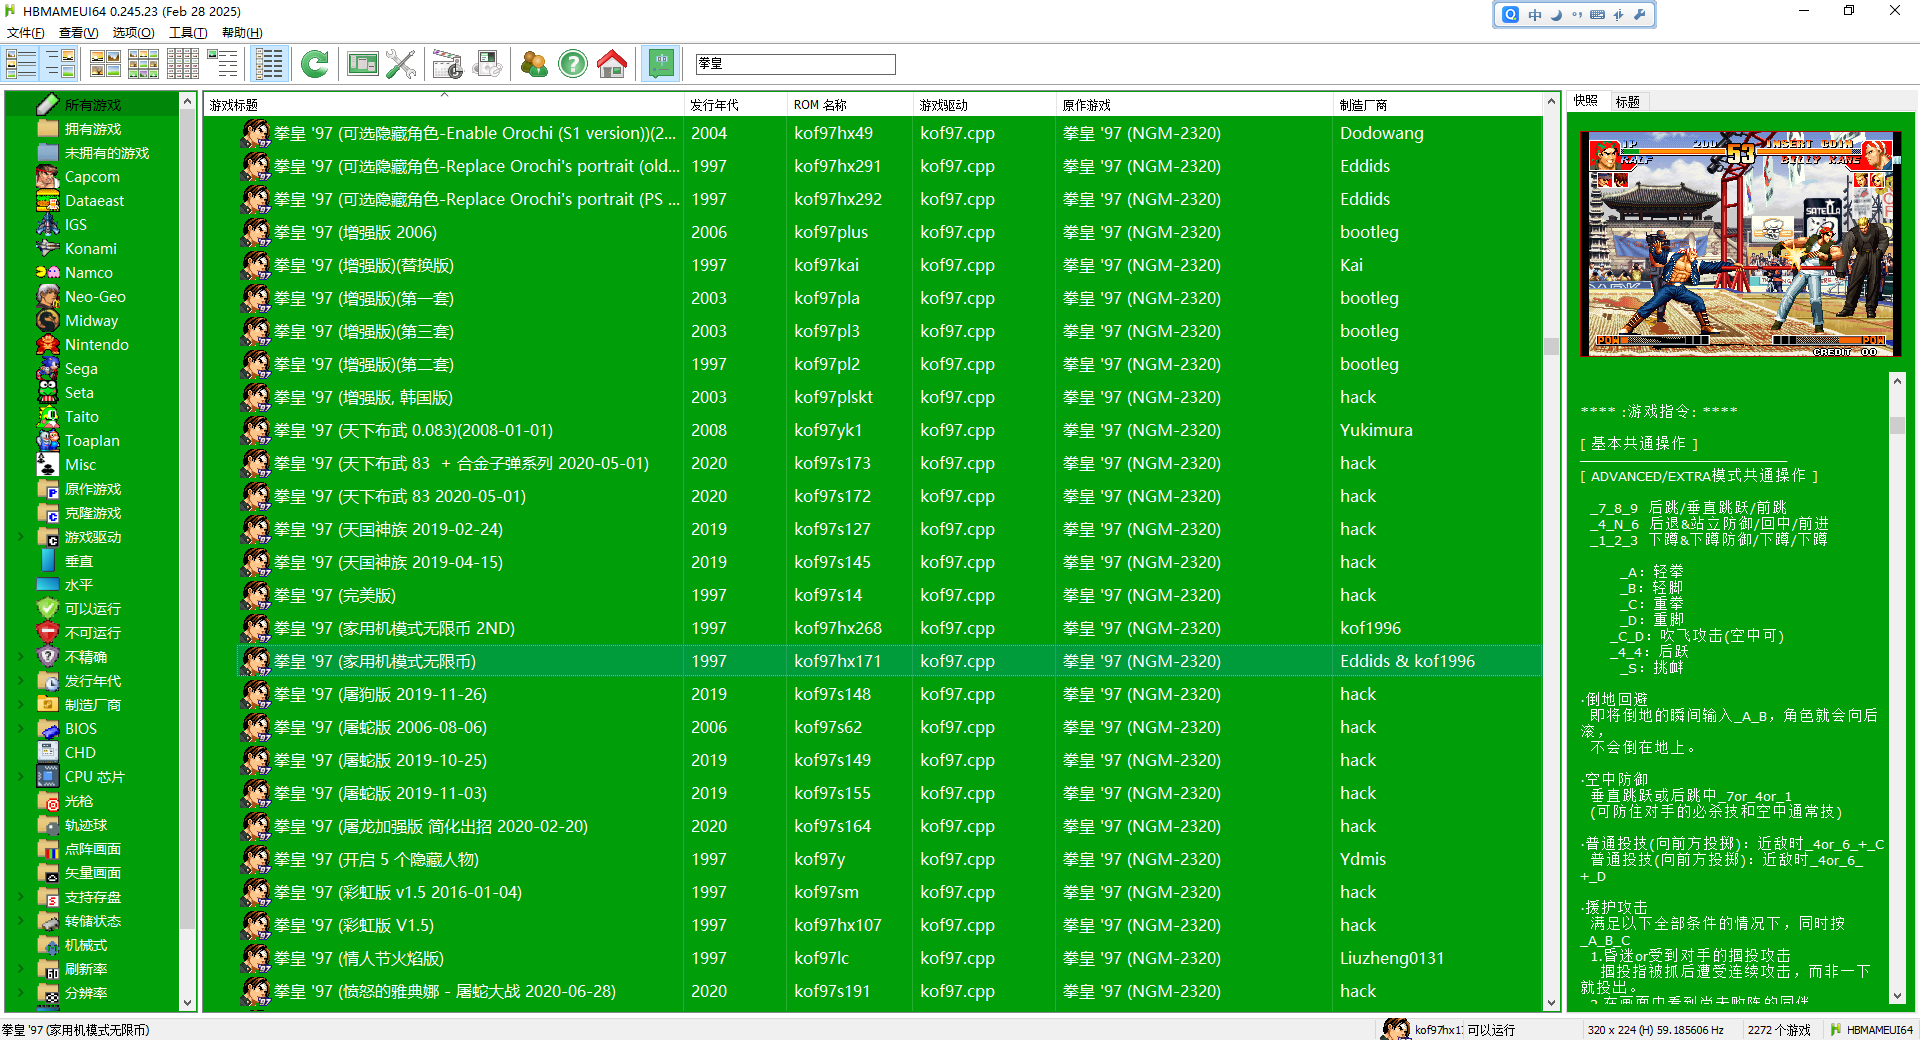Open the 工具(T) menu

click(x=188, y=33)
